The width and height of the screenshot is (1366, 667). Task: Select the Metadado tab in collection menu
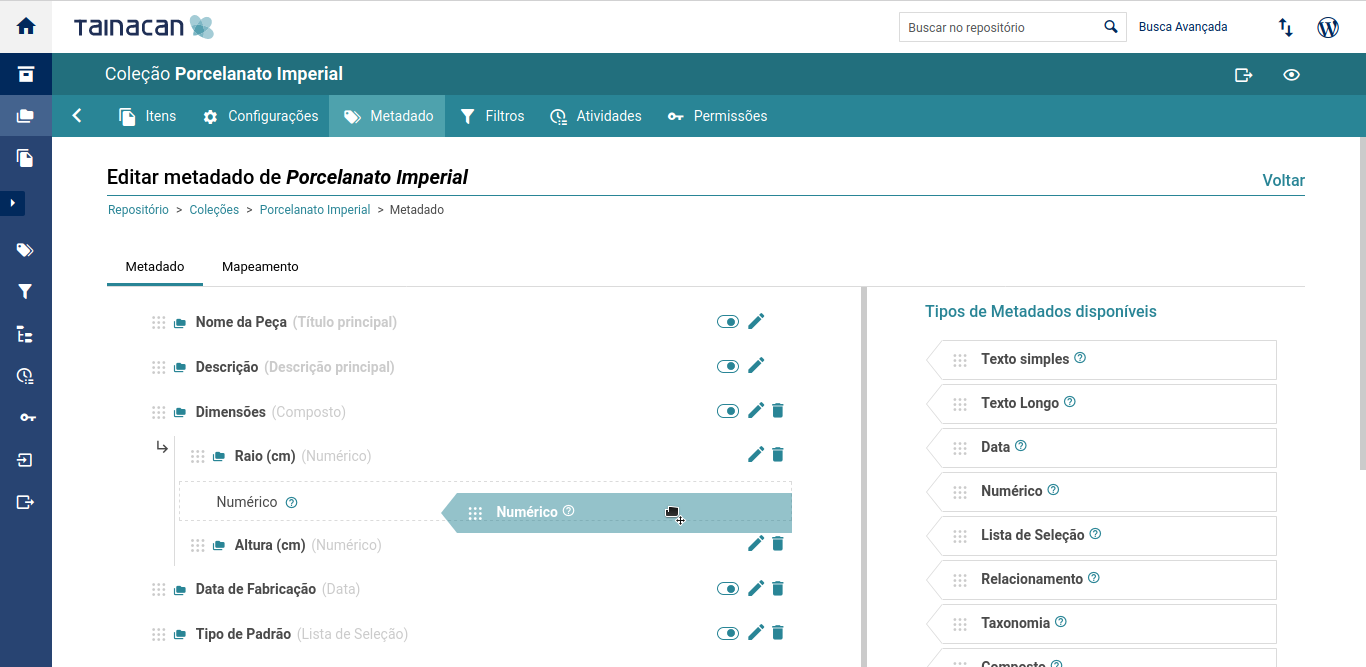(x=388, y=116)
